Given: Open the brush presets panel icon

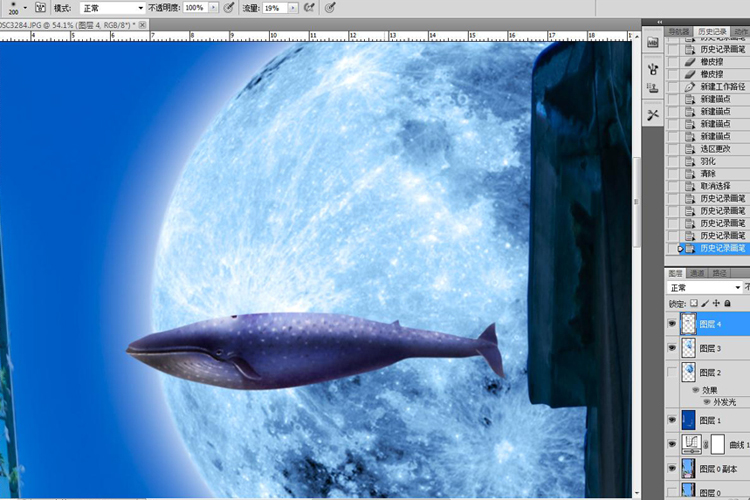Looking at the screenshot, I should (x=653, y=69).
